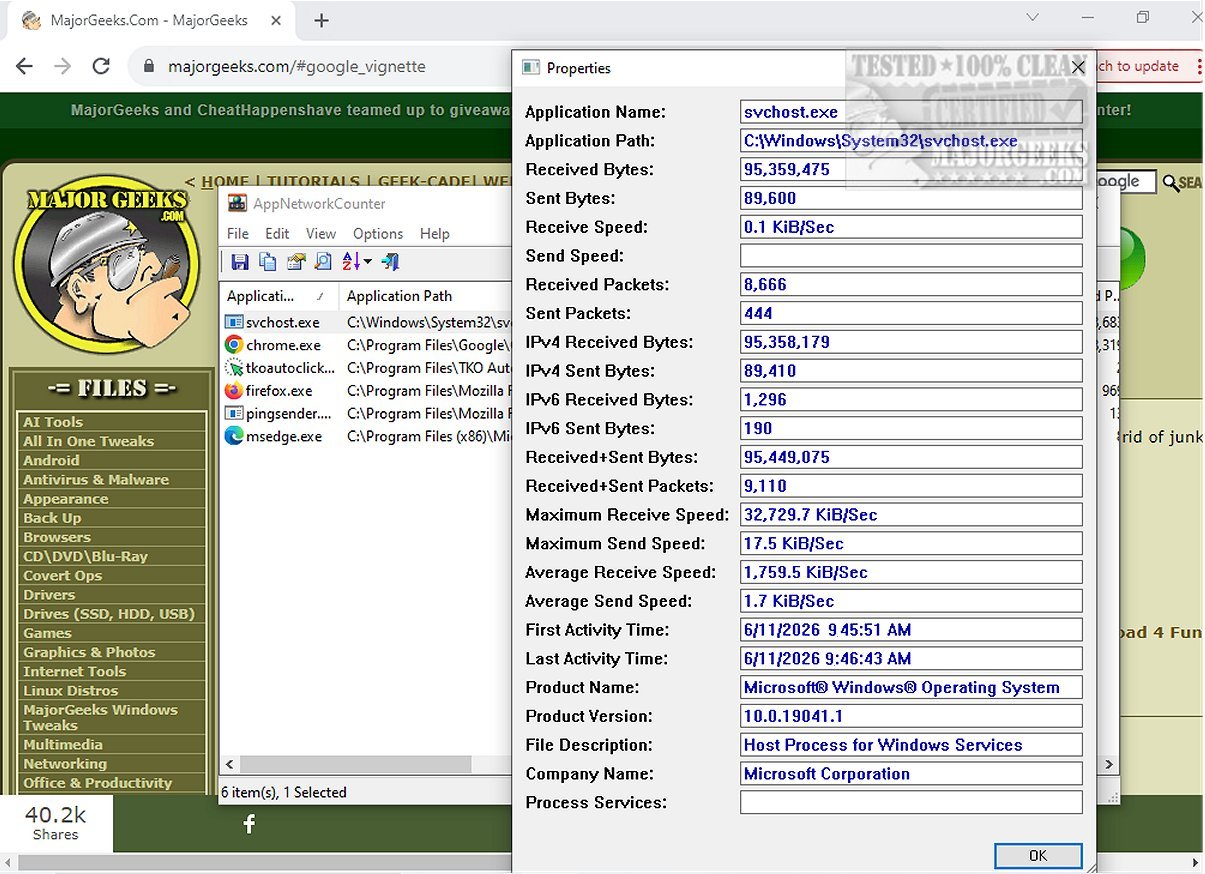Click the Properties dialog title icon
This screenshot has height=874, width=1205.
click(531, 68)
